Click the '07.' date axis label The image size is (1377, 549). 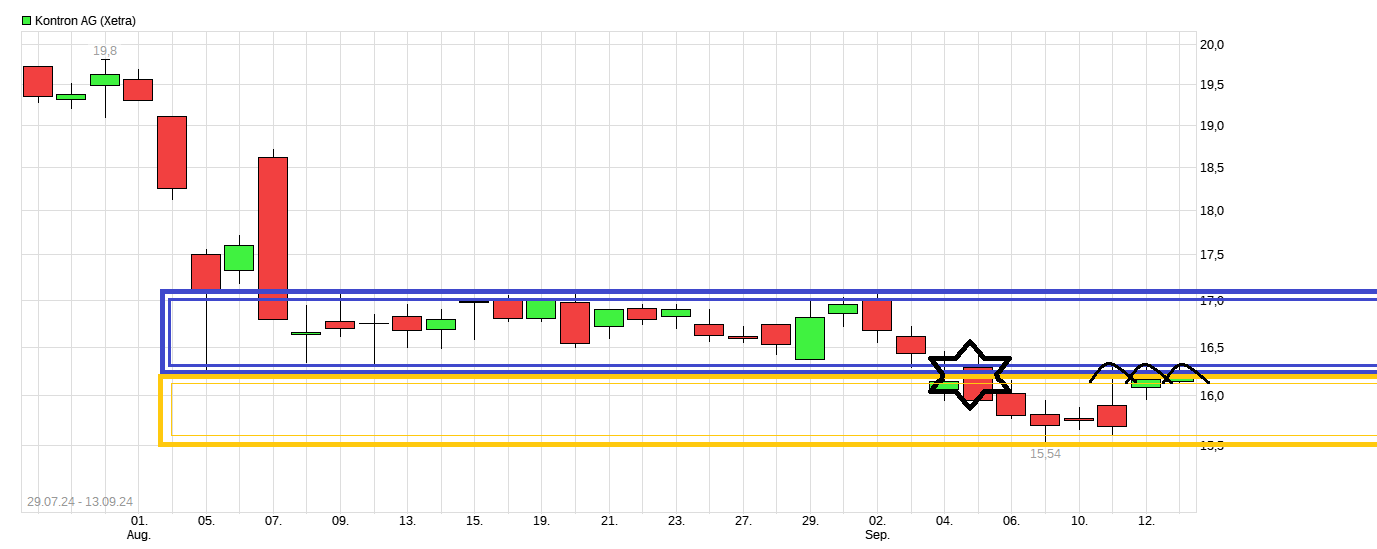273,521
